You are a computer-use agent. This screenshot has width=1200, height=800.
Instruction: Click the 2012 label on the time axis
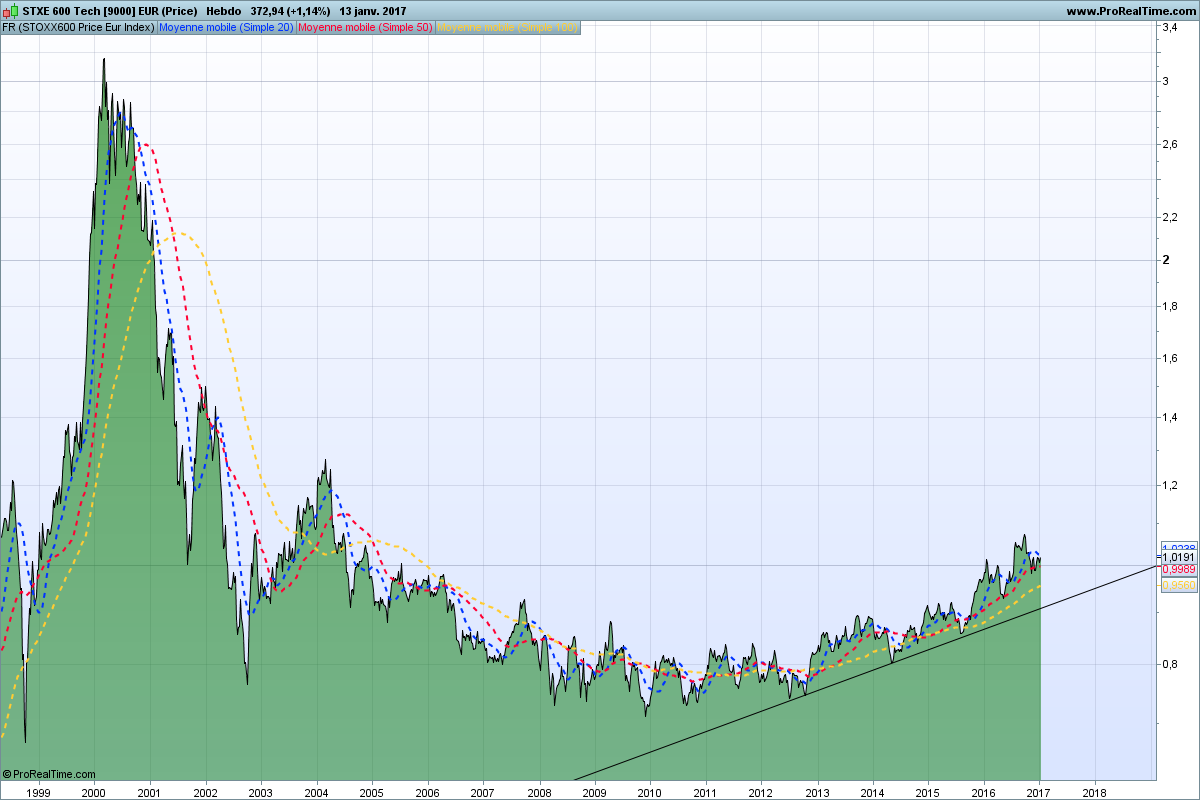tap(761, 791)
